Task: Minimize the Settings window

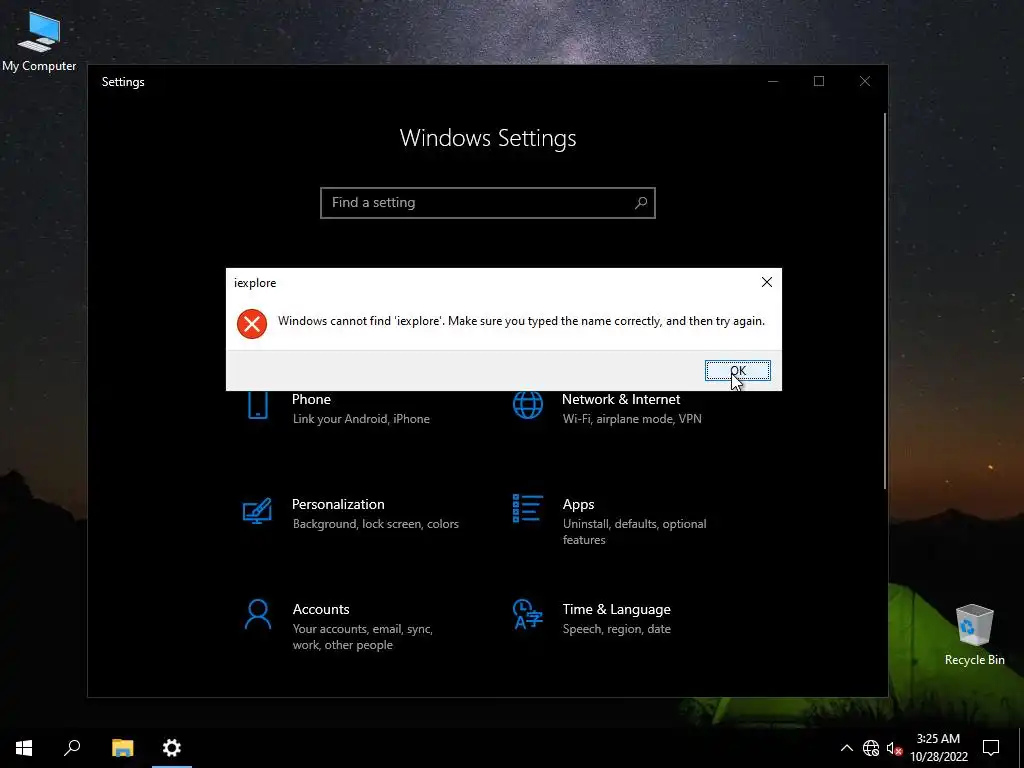Action: [x=773, y=81]
